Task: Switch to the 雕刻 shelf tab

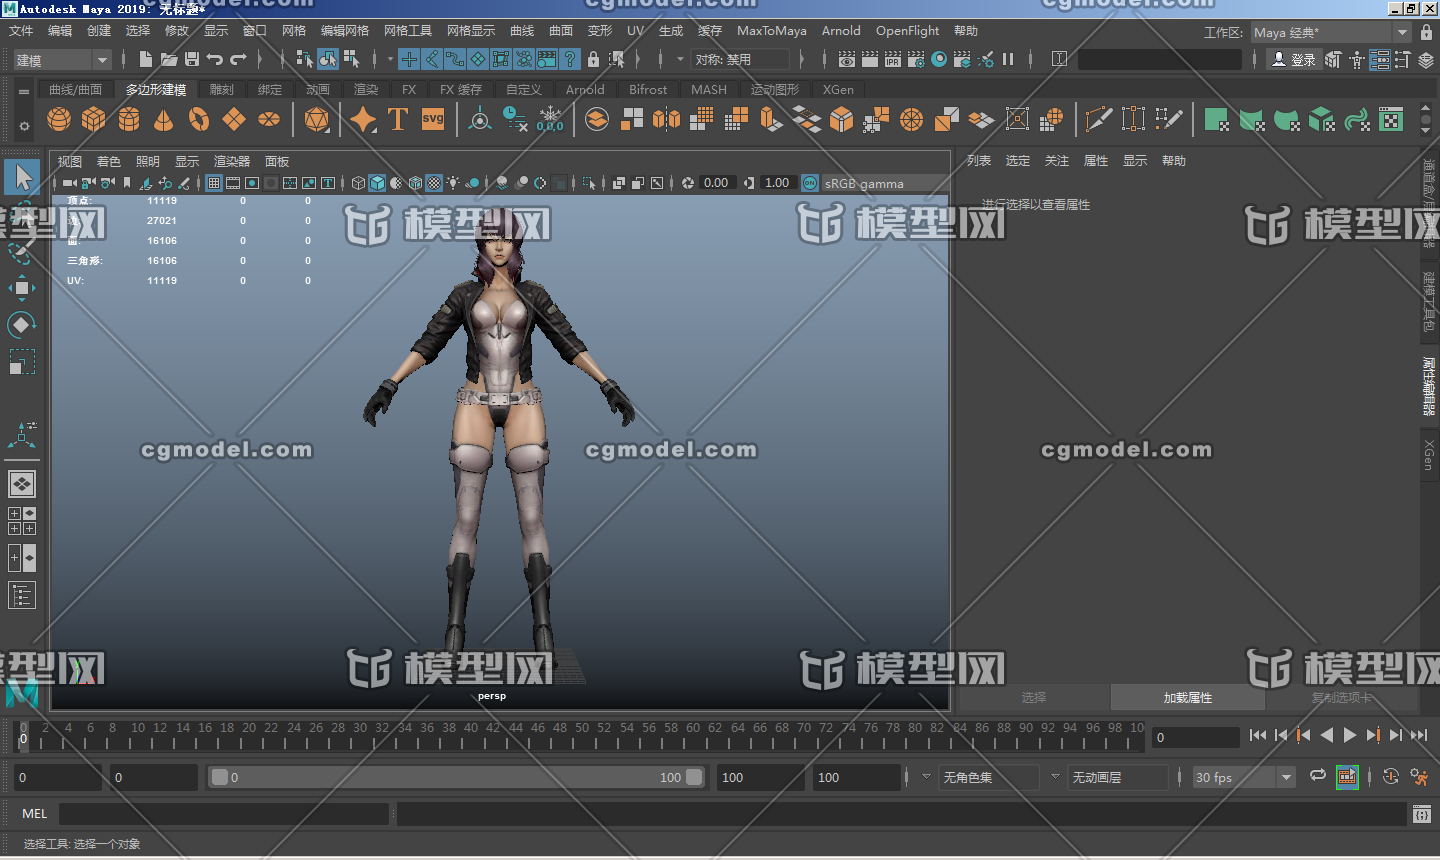Action: [221, 89]
